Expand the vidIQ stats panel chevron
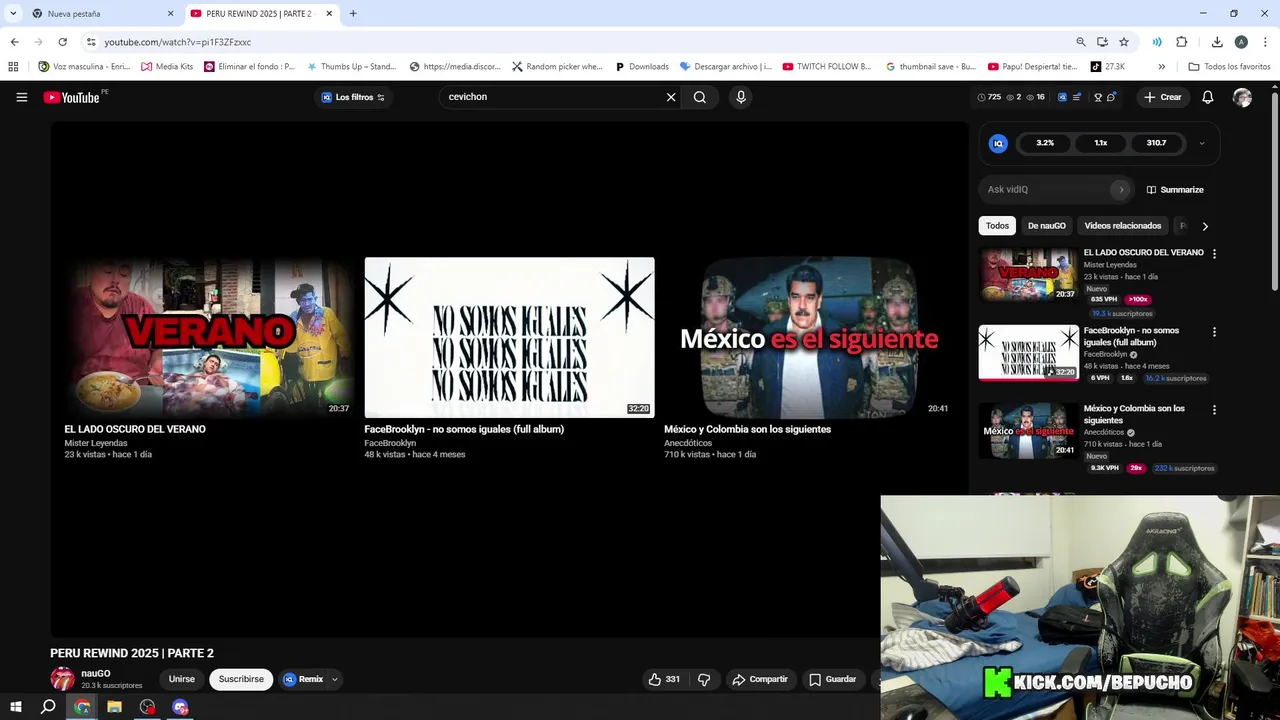Image resolution: width=1280 pixels, height=720 pixels. click(x=1202, y=143)
